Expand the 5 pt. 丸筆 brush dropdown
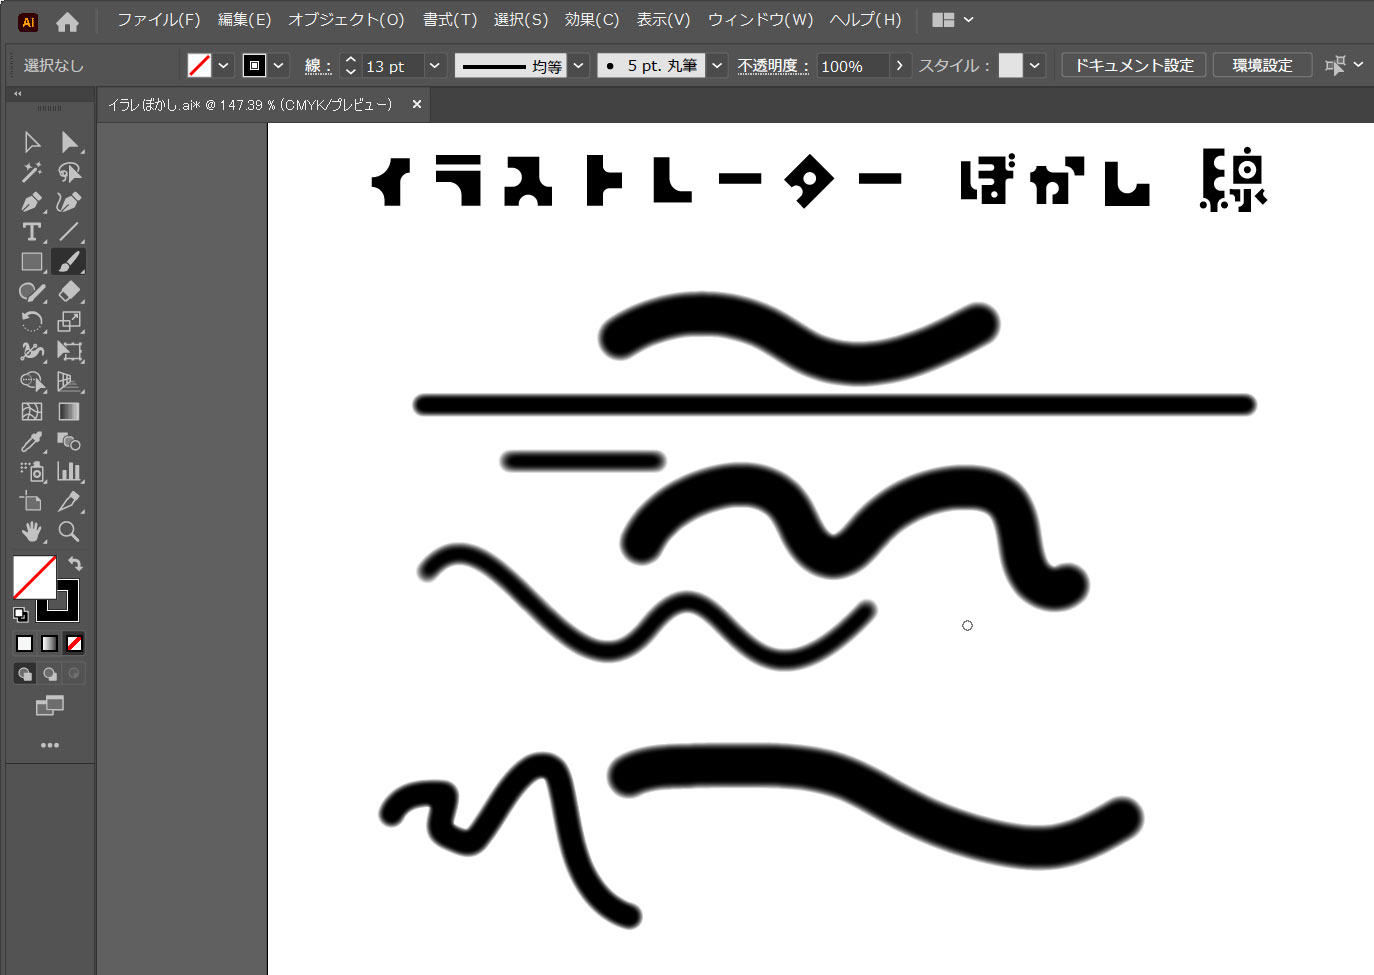The width and height of the screenshot is (1374, 975). [717, 66]
